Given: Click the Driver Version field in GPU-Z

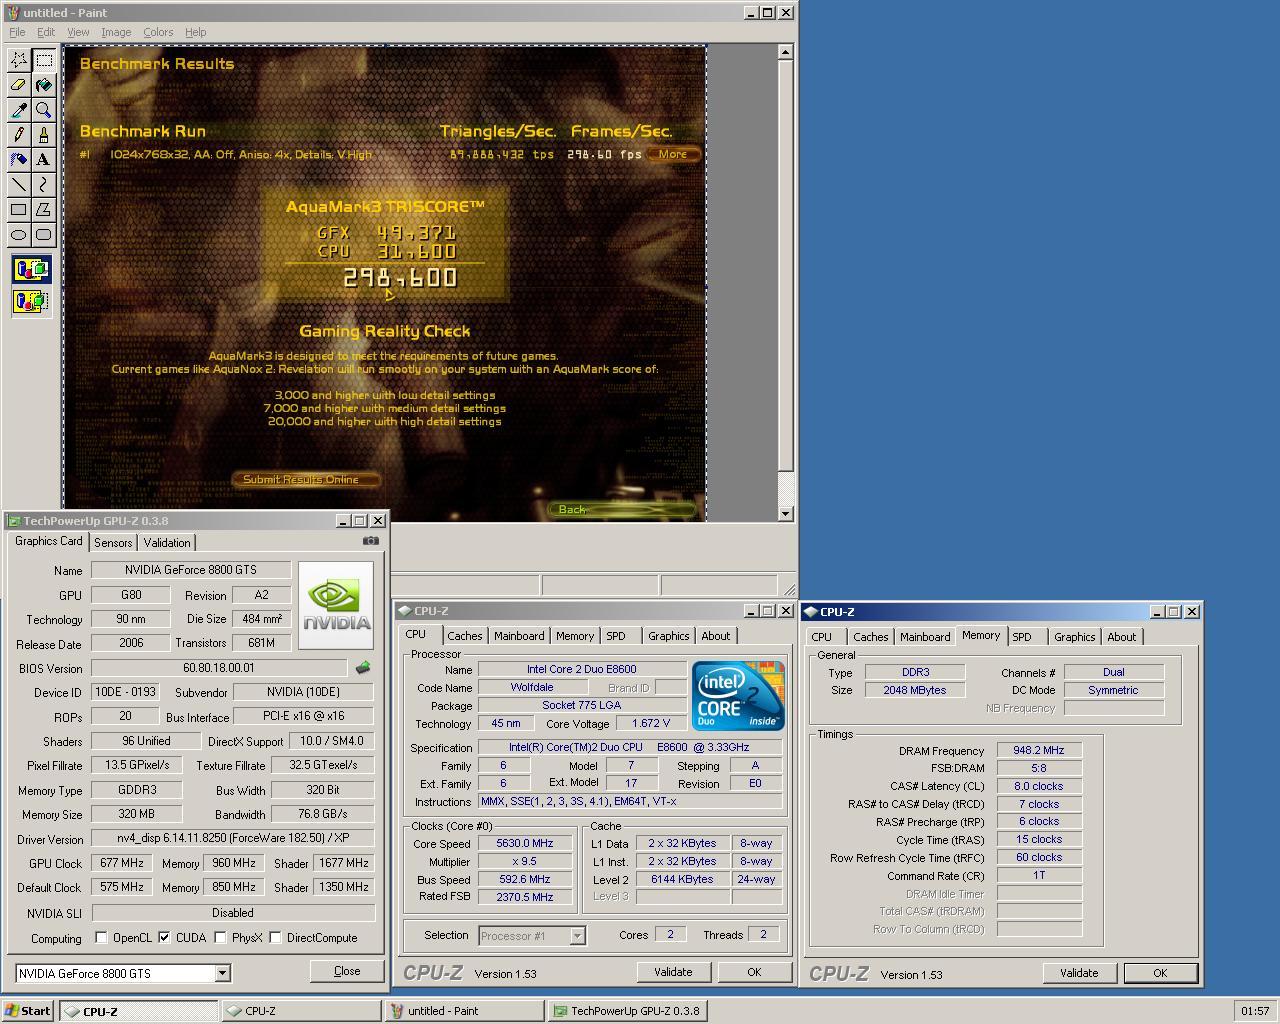Looking at the screenshot, I should (x=233, y=839).
